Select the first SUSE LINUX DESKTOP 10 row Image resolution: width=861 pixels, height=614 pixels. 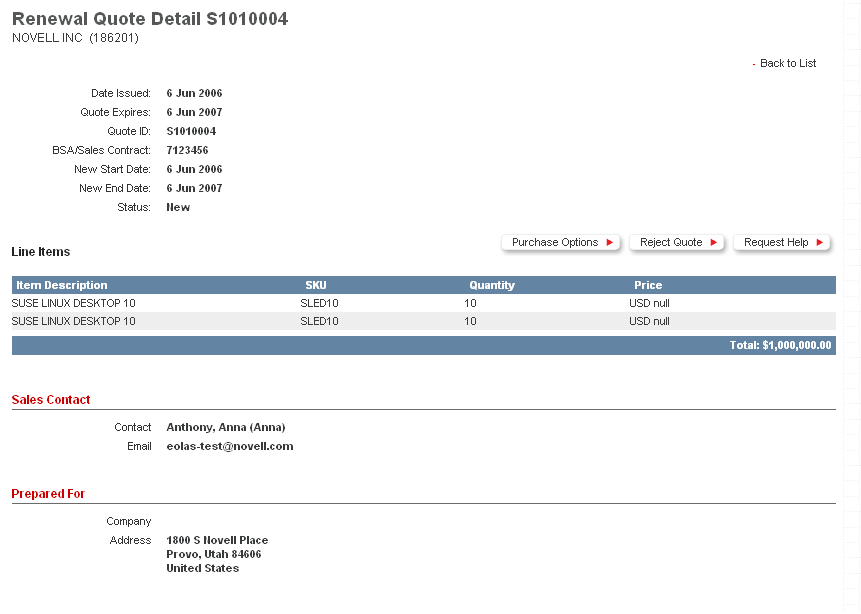424,303
